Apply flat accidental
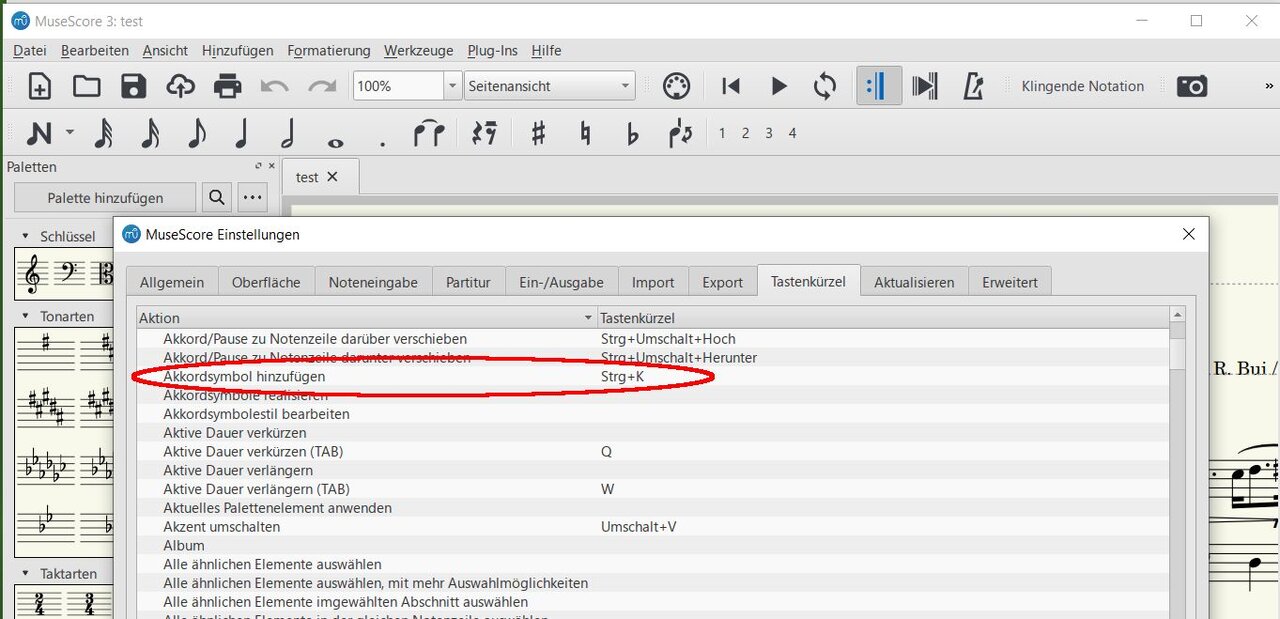Screen dimensions: 1280x619 (632, 133)
